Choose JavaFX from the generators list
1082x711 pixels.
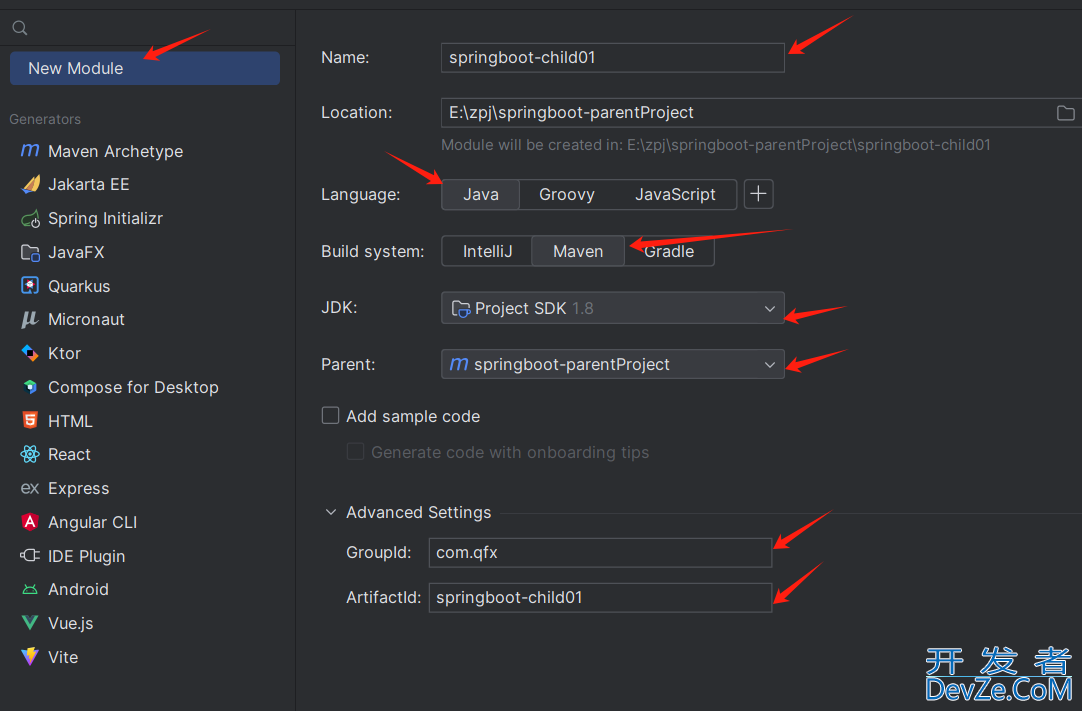[x=76, y=253]
